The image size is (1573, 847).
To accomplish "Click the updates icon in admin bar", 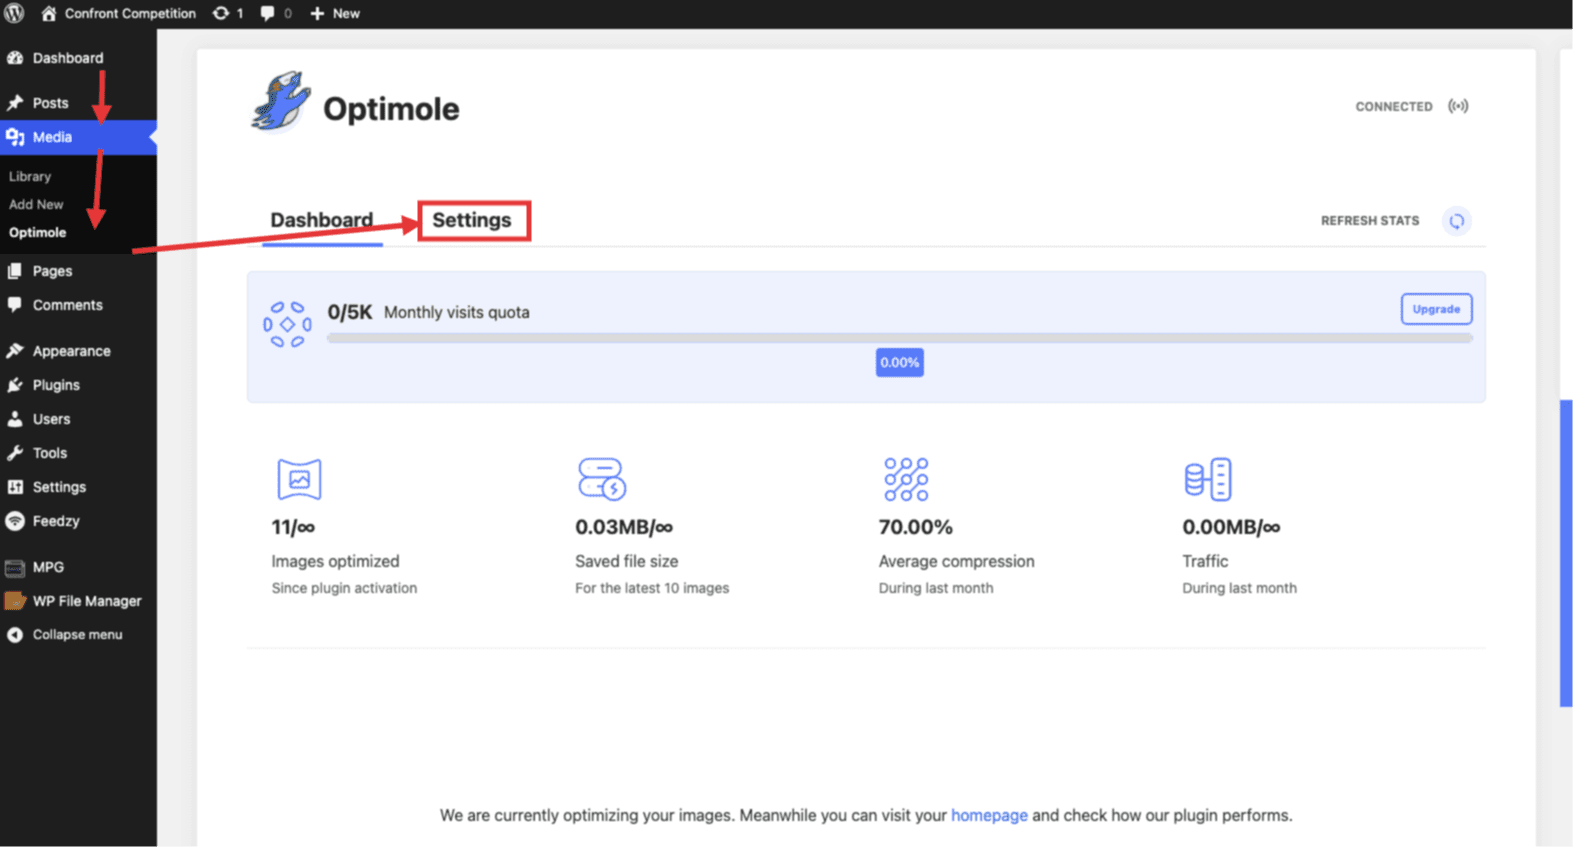I will click(x=227, y=13).
